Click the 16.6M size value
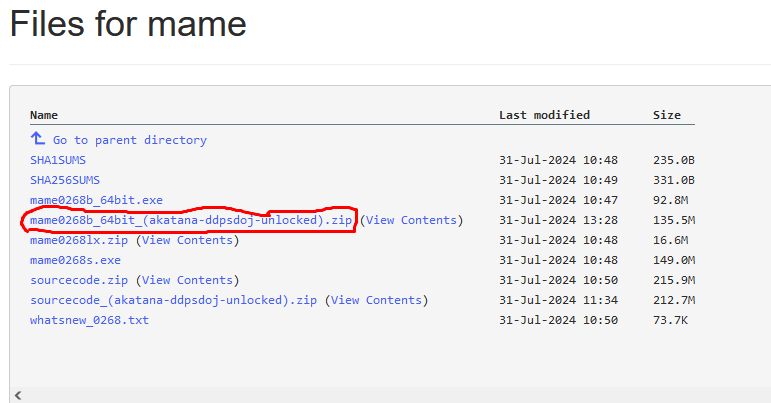The height and width of the screenshot is (403, 771). click(x=670, y=240)
